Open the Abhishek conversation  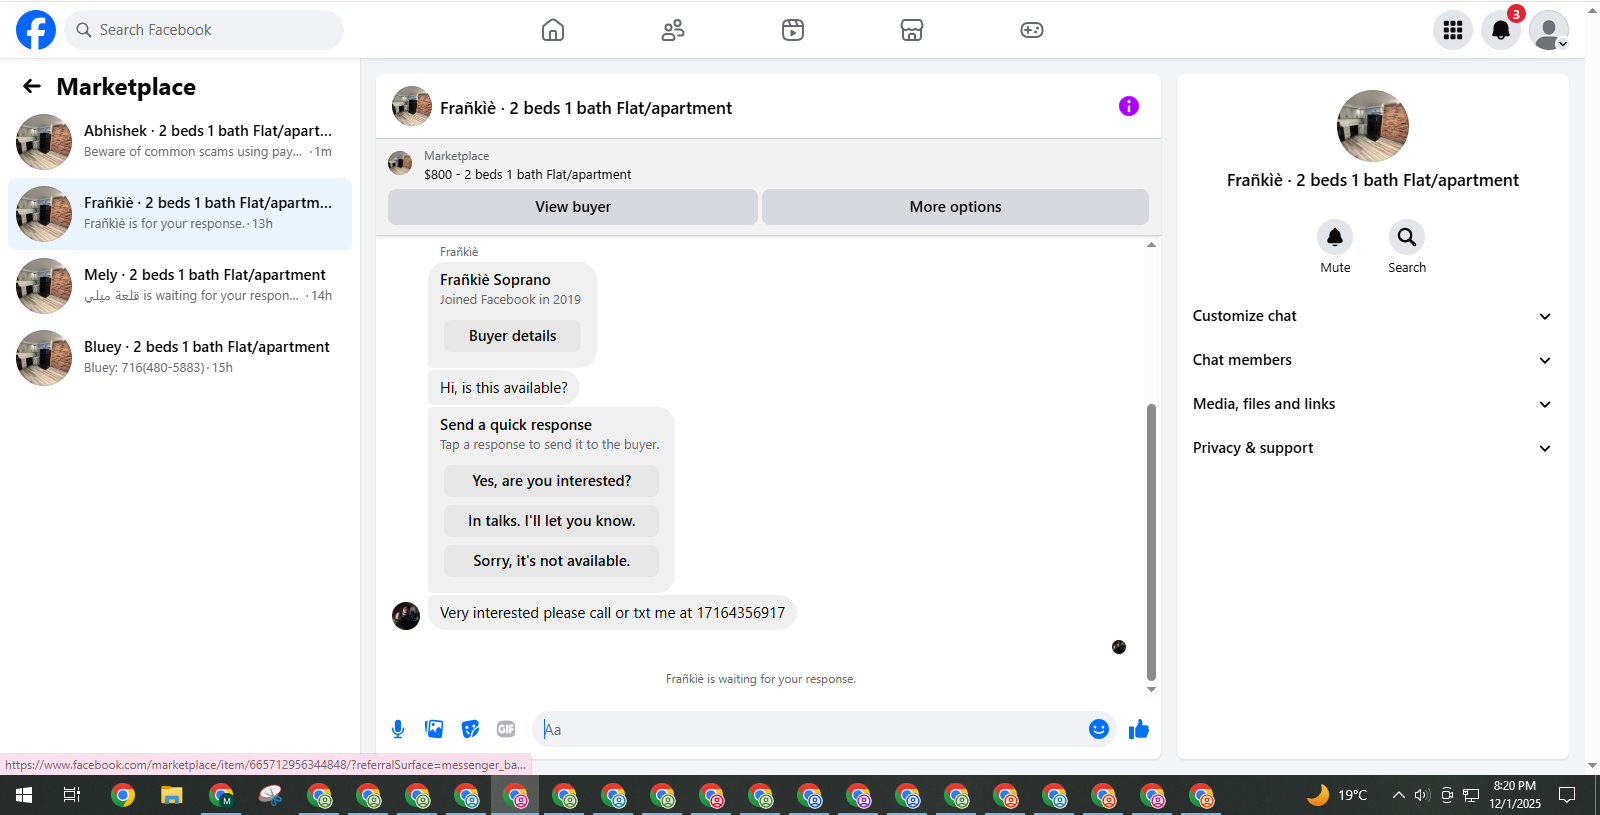pyautogui.click(x=180, y=142)
